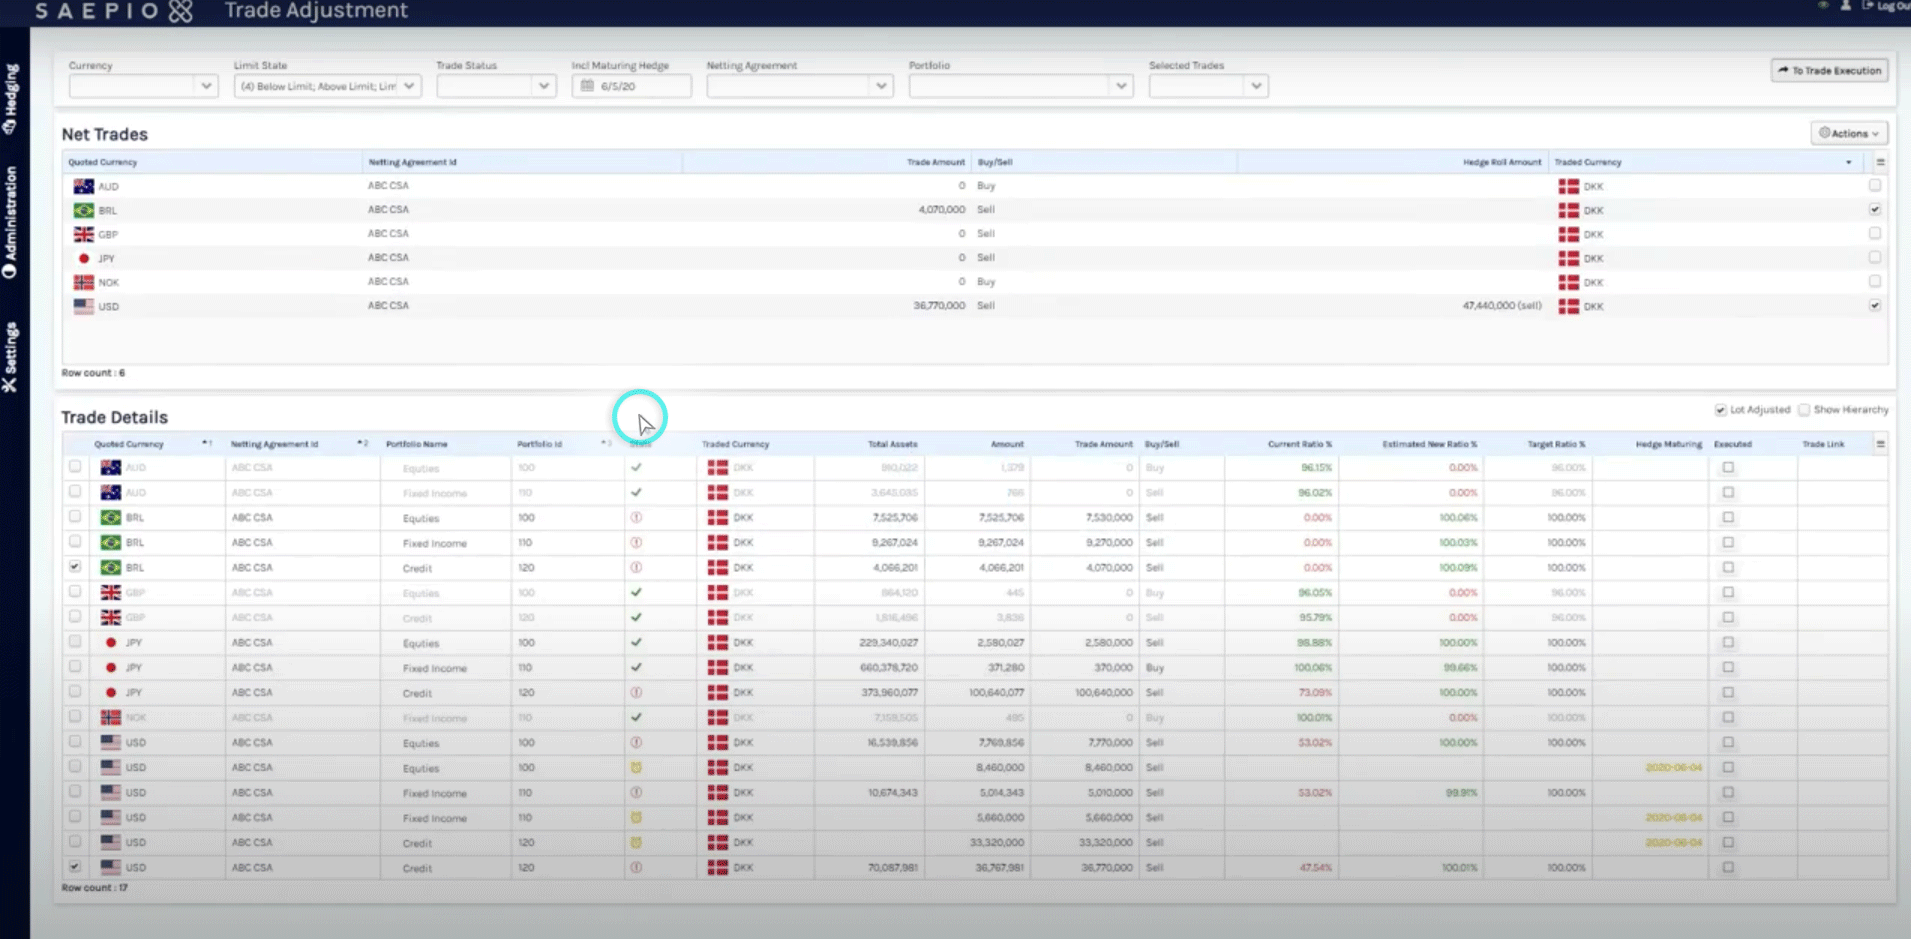Open the Portfolio filter dropdown
The image size is (1911, 939).
(1021, 86)
